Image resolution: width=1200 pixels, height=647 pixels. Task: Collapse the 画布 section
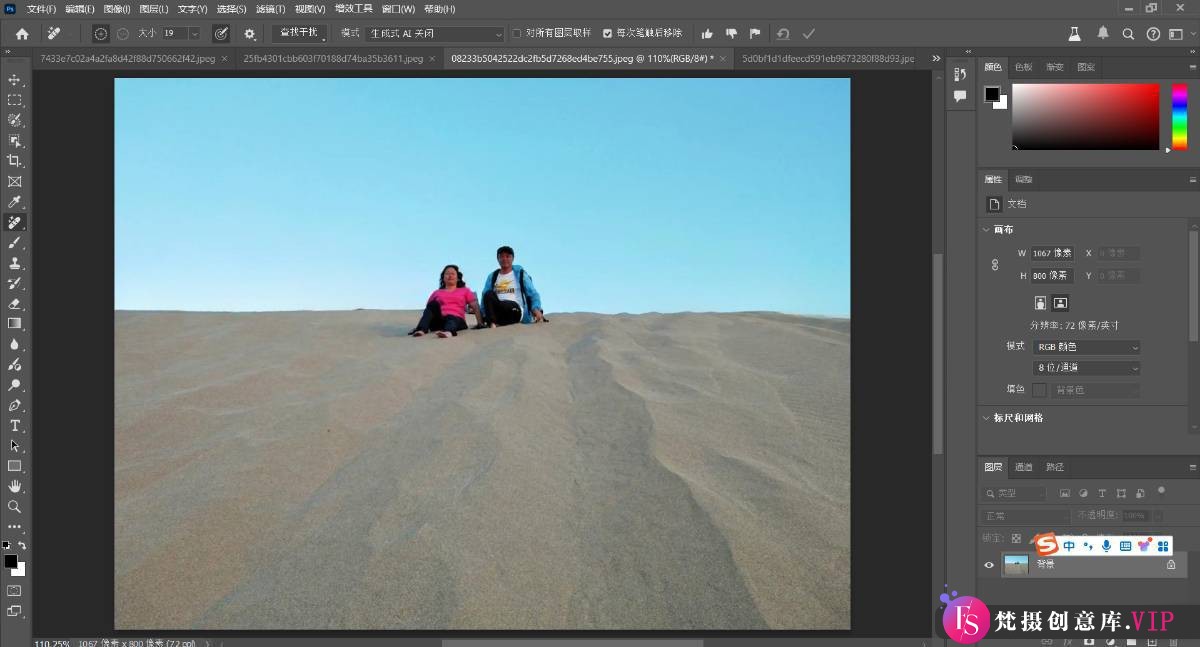coord(985,230)
